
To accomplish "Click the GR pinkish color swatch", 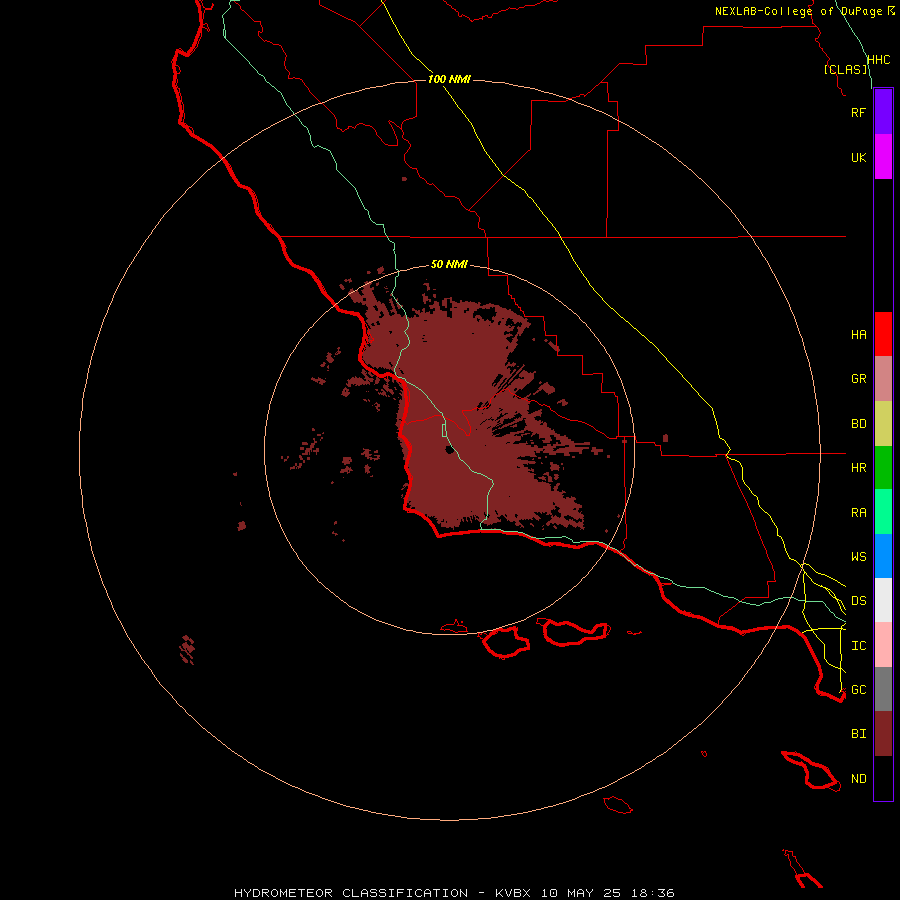I will 883,379.
